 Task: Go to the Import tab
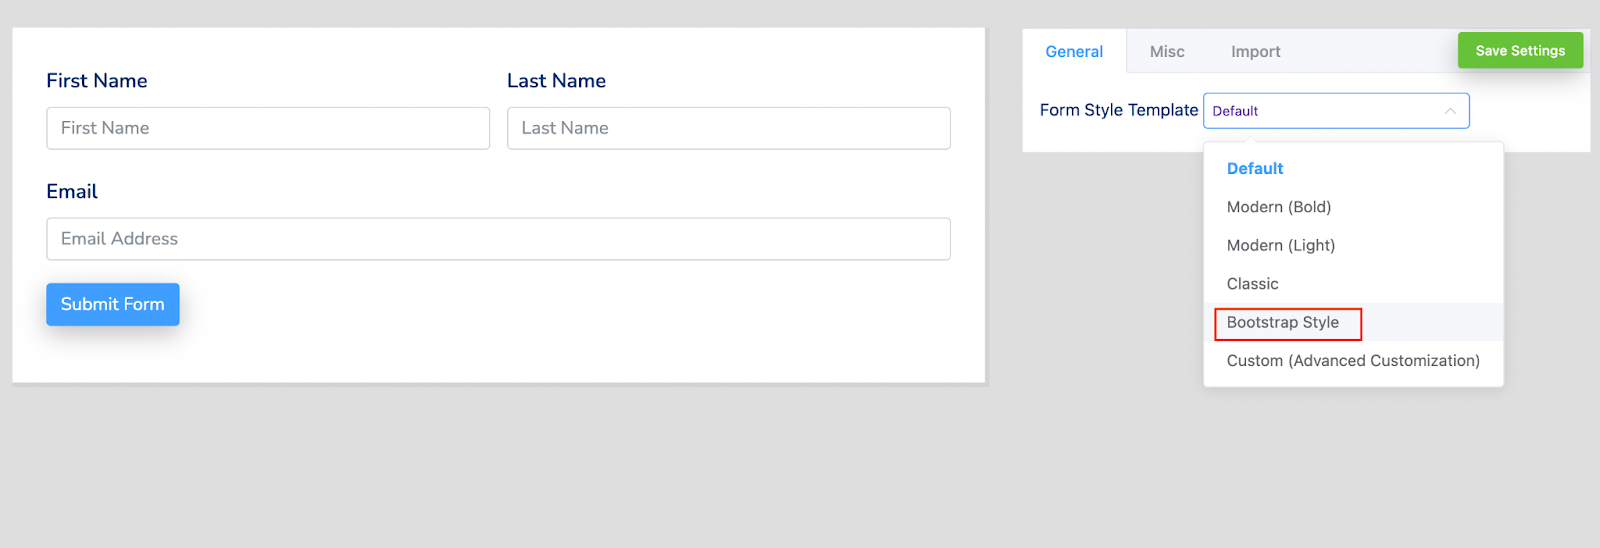(1255, 52)
